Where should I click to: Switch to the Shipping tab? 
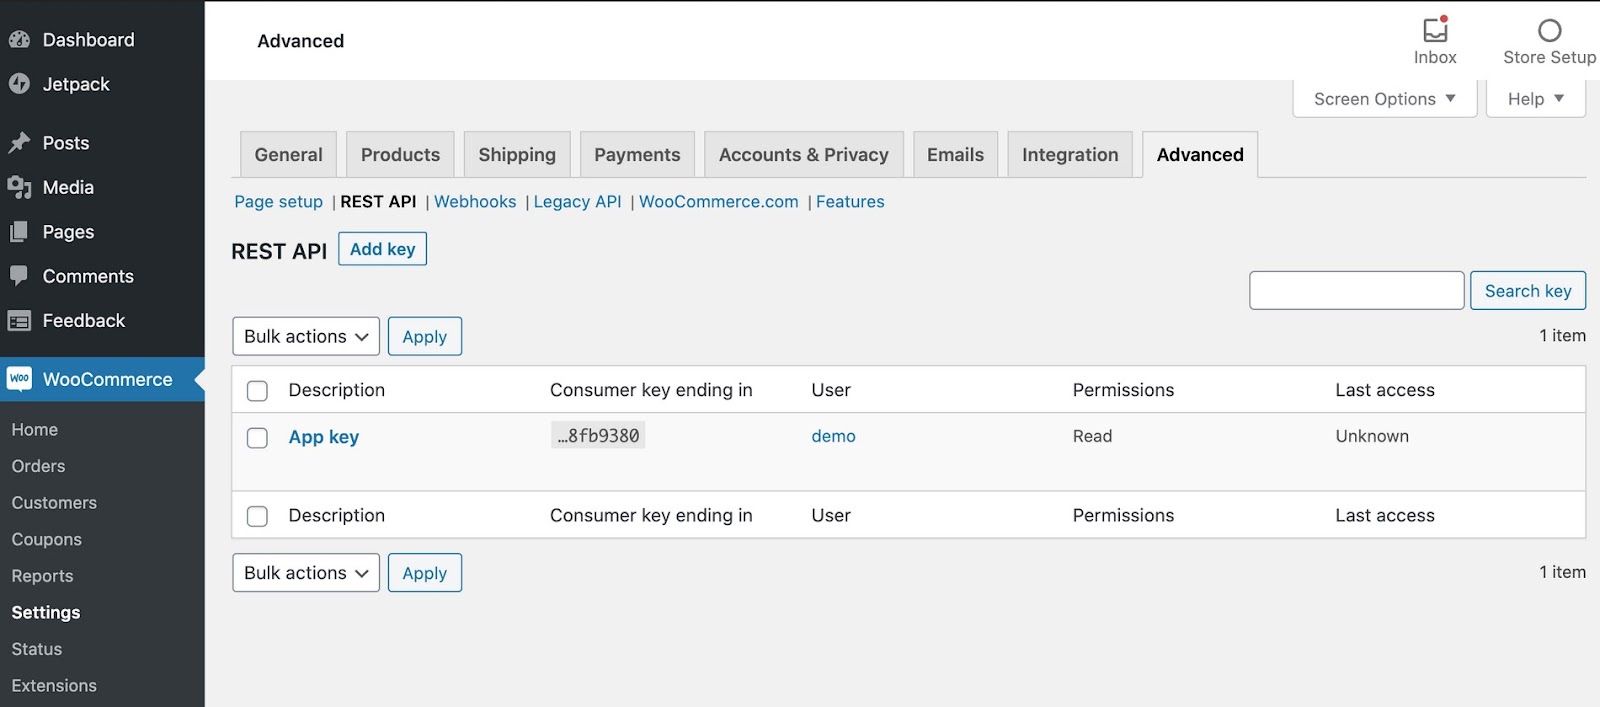(x=517, y=155)
